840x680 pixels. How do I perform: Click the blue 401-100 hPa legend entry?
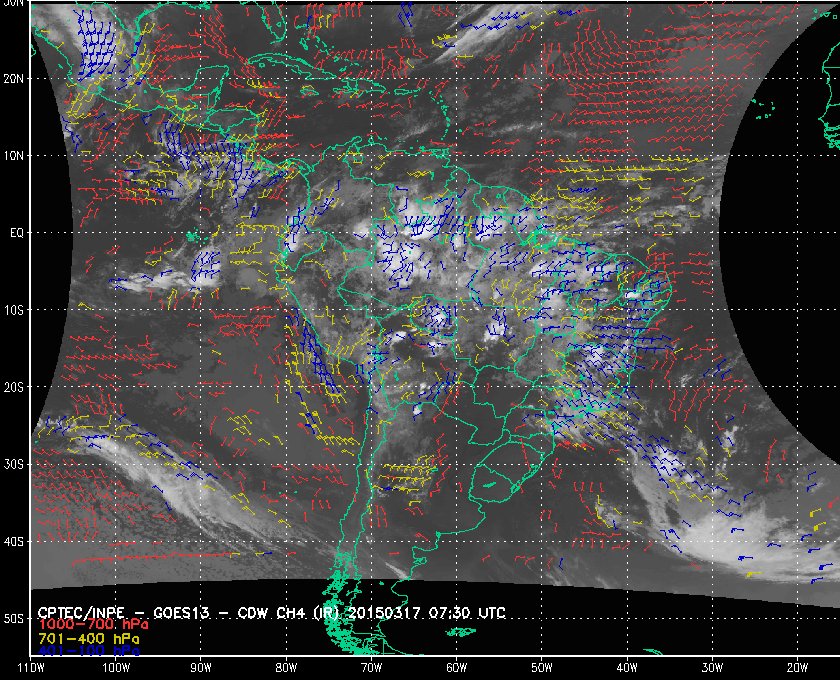(89, 651)
